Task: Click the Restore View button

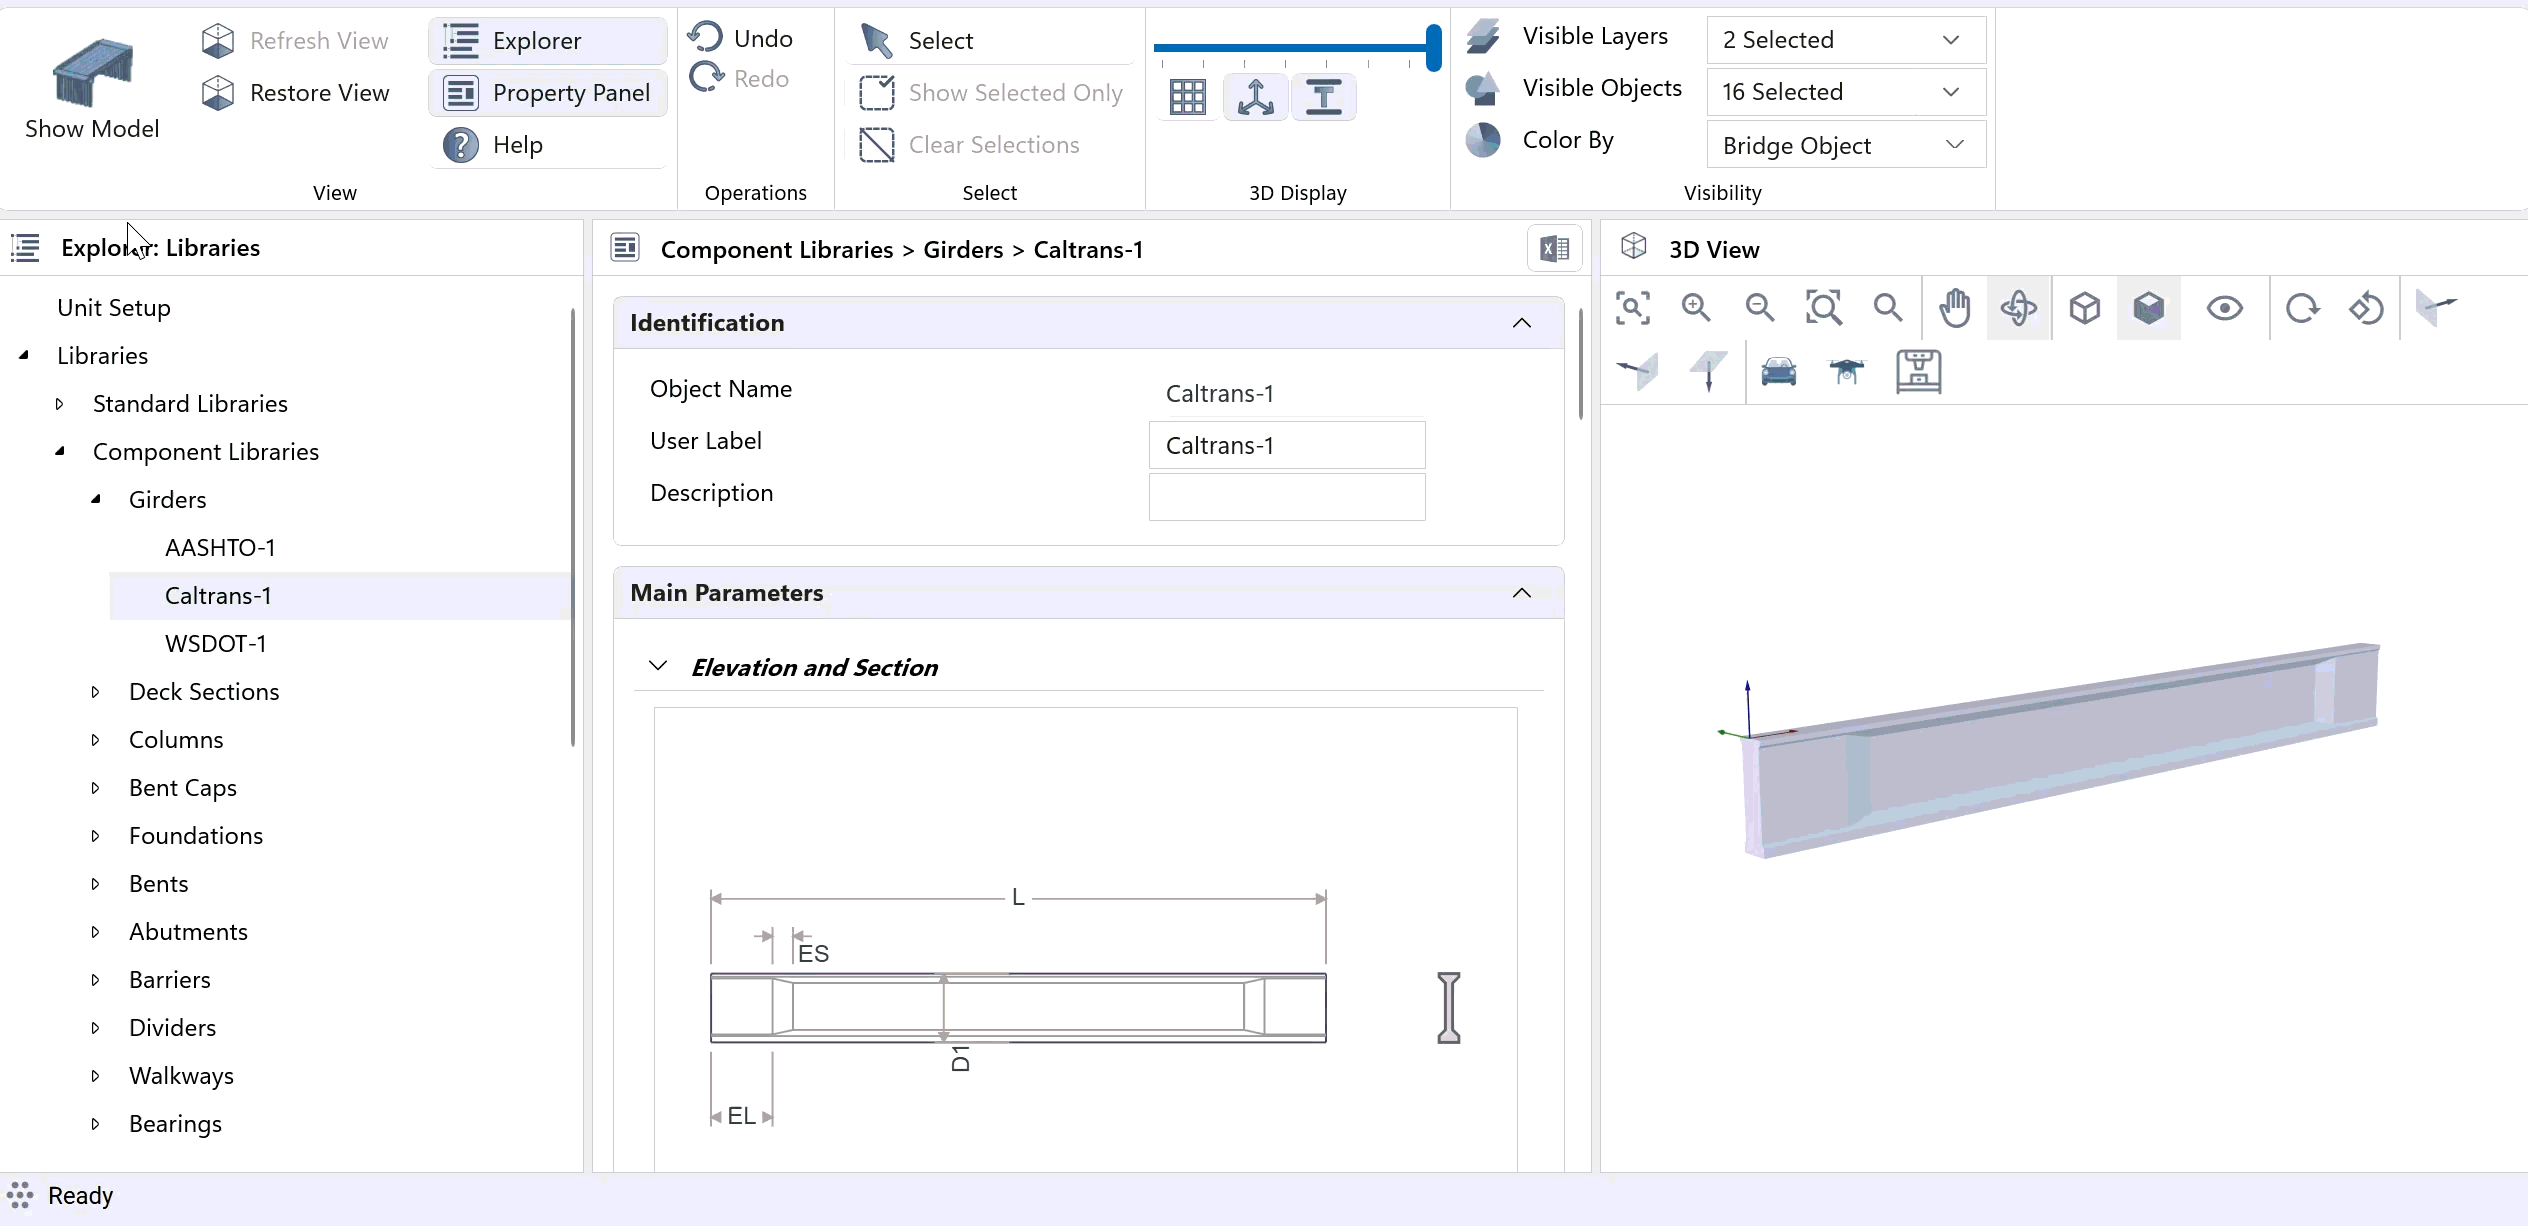Action: (x=296, y=93)
